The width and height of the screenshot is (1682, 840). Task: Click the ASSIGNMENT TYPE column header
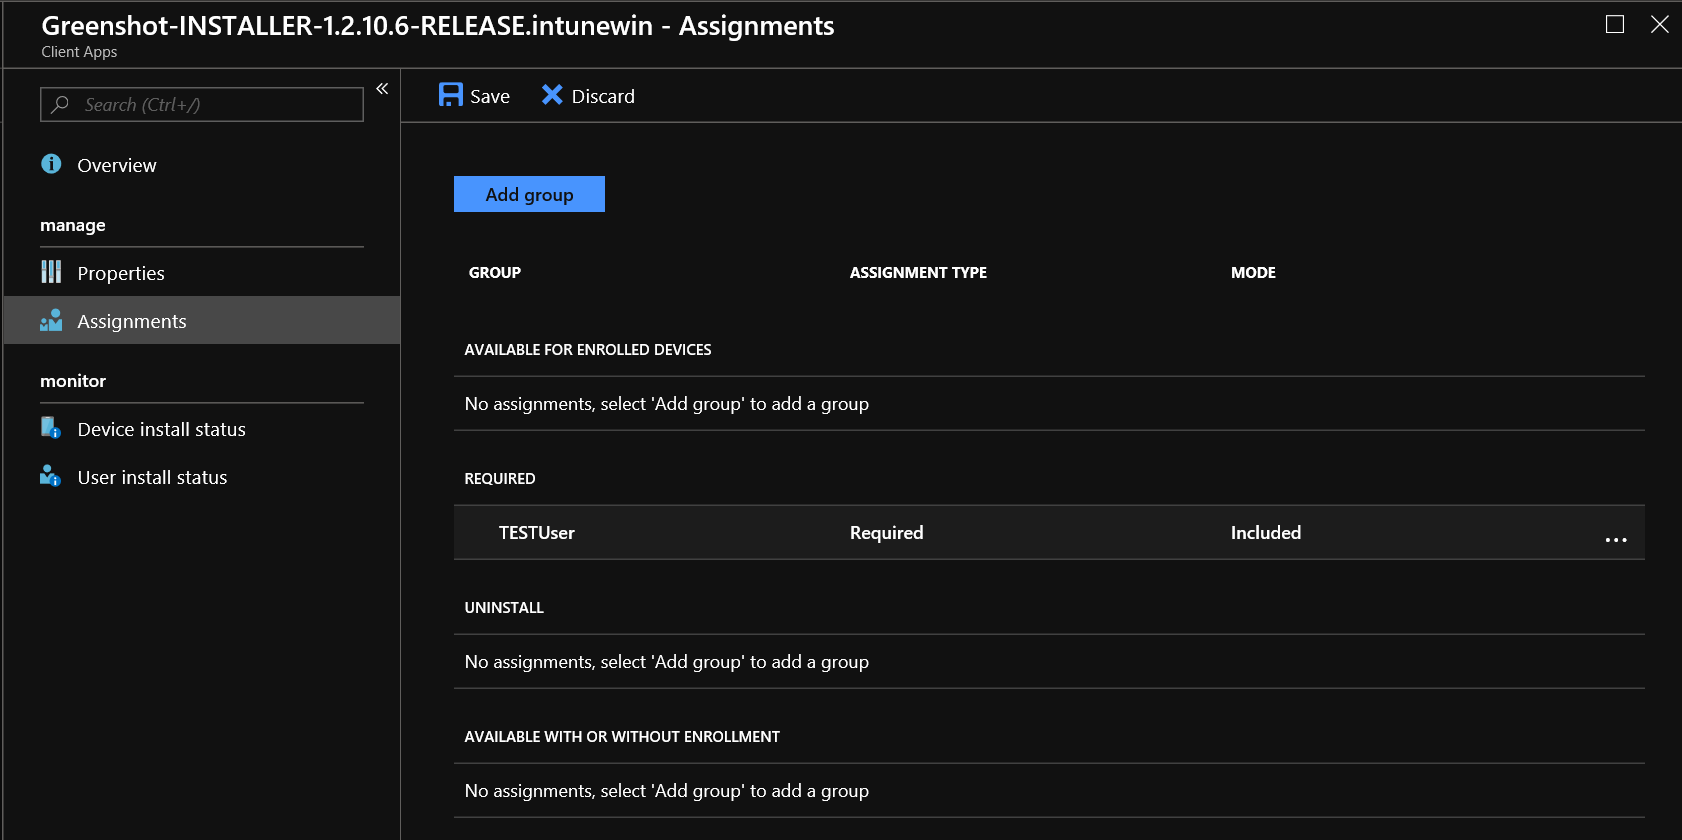tap(918, 272)
